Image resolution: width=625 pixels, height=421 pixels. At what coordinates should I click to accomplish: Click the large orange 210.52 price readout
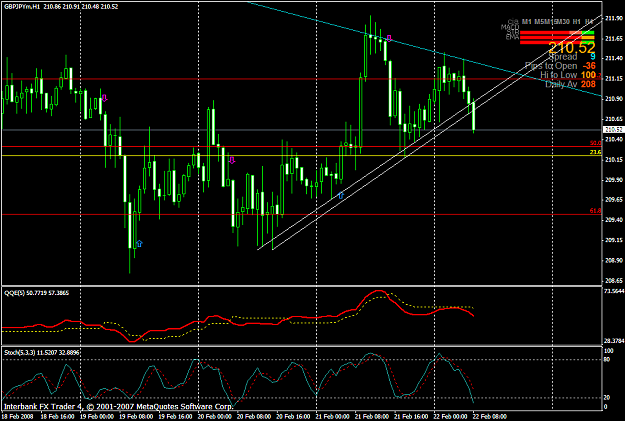572,48
